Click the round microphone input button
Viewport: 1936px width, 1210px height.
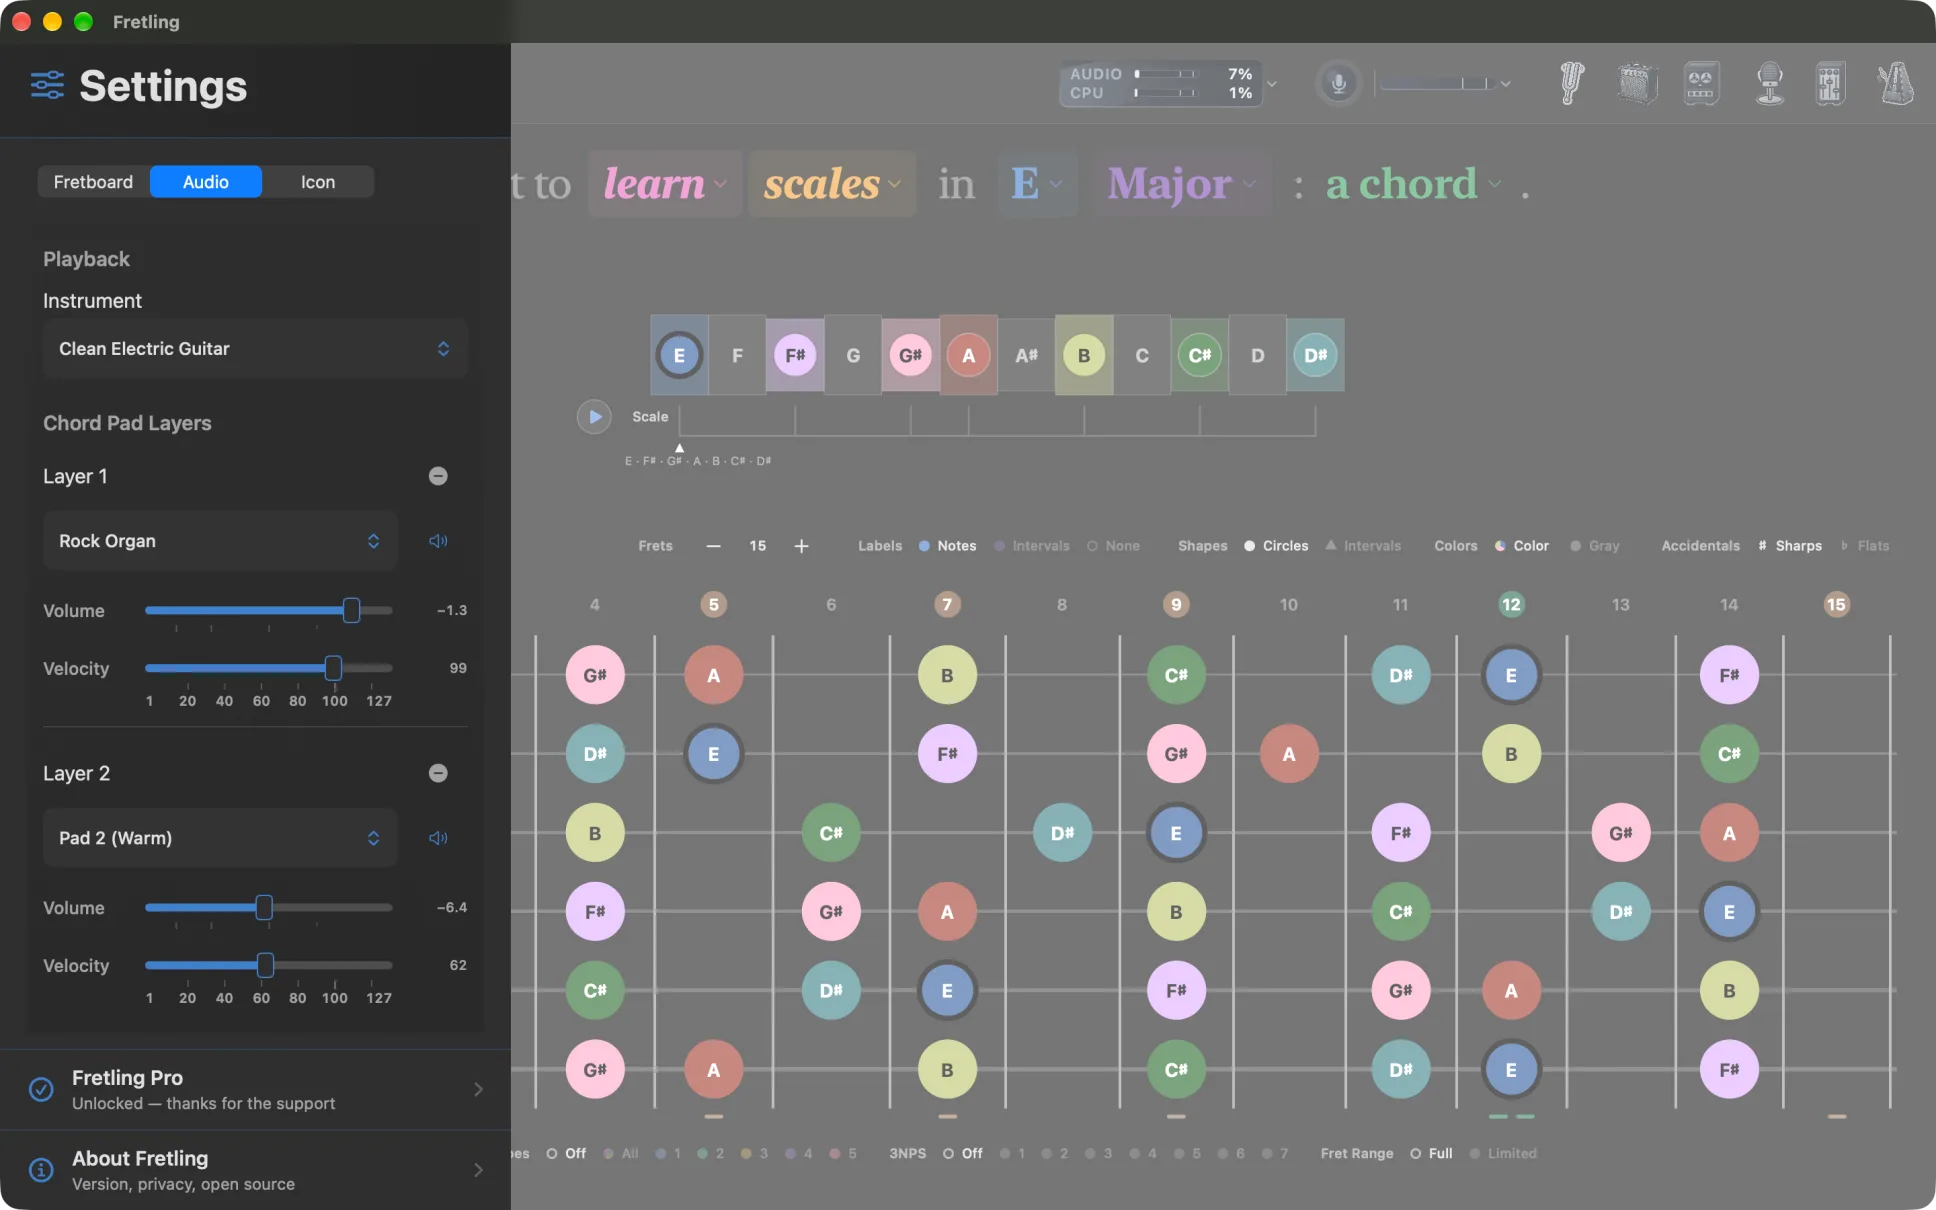[1338, 83]
